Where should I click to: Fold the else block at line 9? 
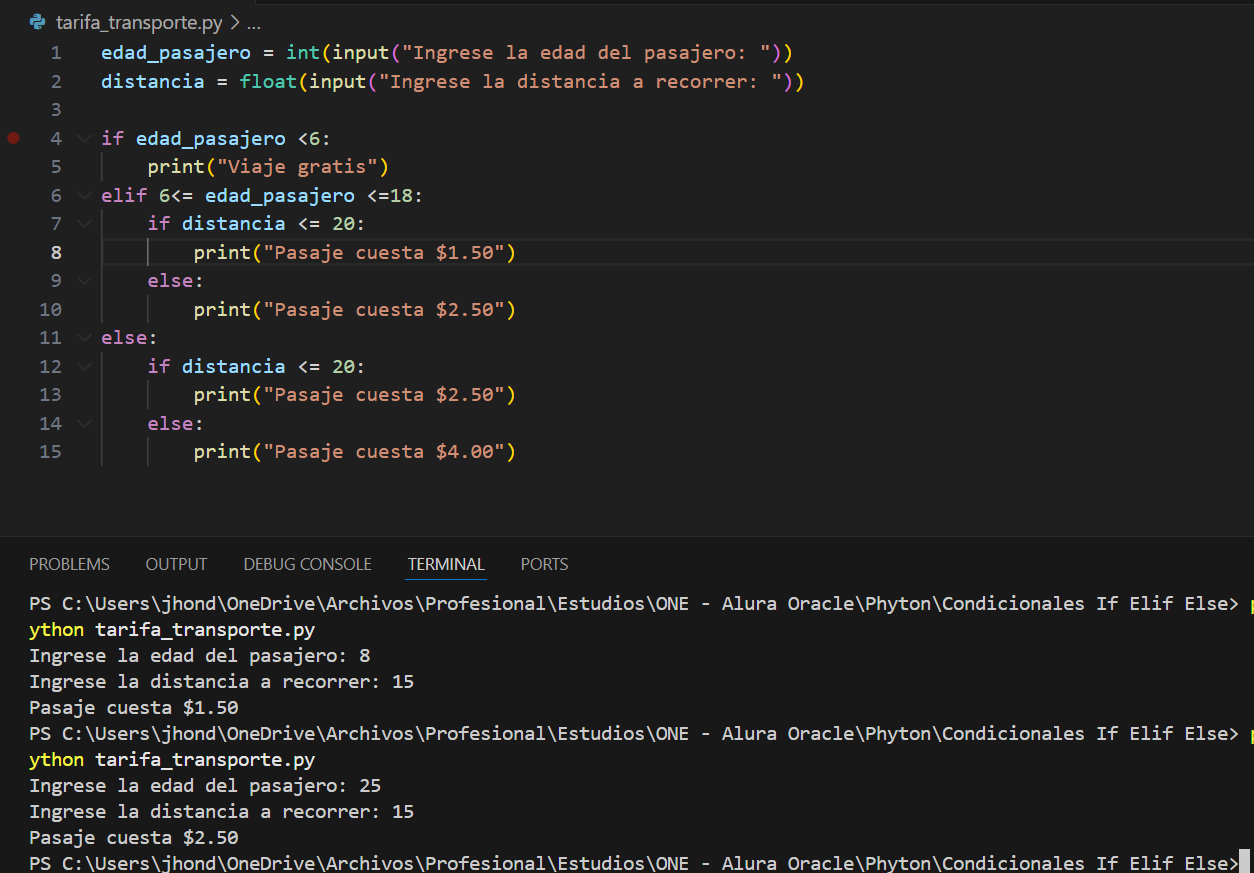pyautogui.click(x=83, y=281)
